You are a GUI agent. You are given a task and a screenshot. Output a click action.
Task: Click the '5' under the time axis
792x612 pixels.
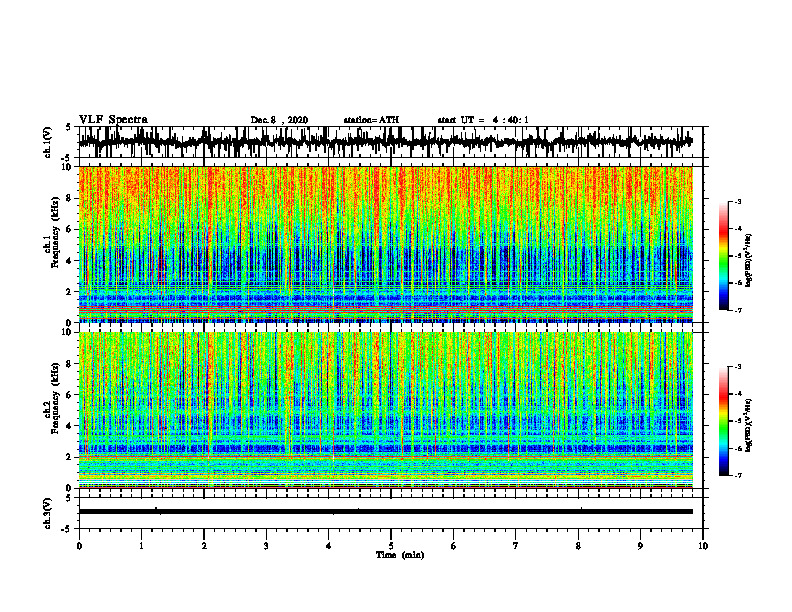[x=391, y=546]
